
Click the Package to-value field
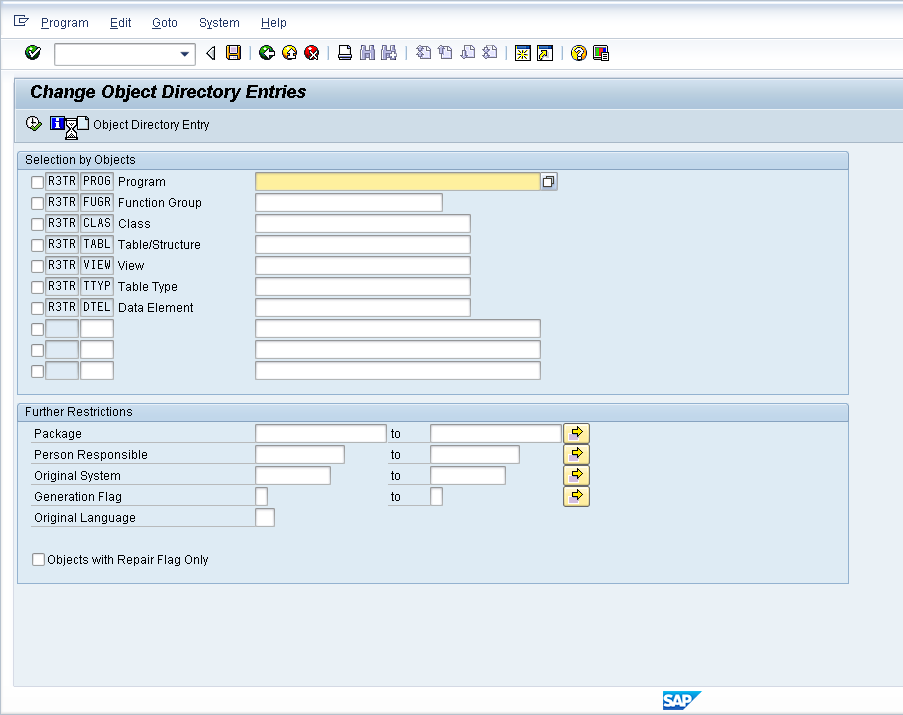496,433
